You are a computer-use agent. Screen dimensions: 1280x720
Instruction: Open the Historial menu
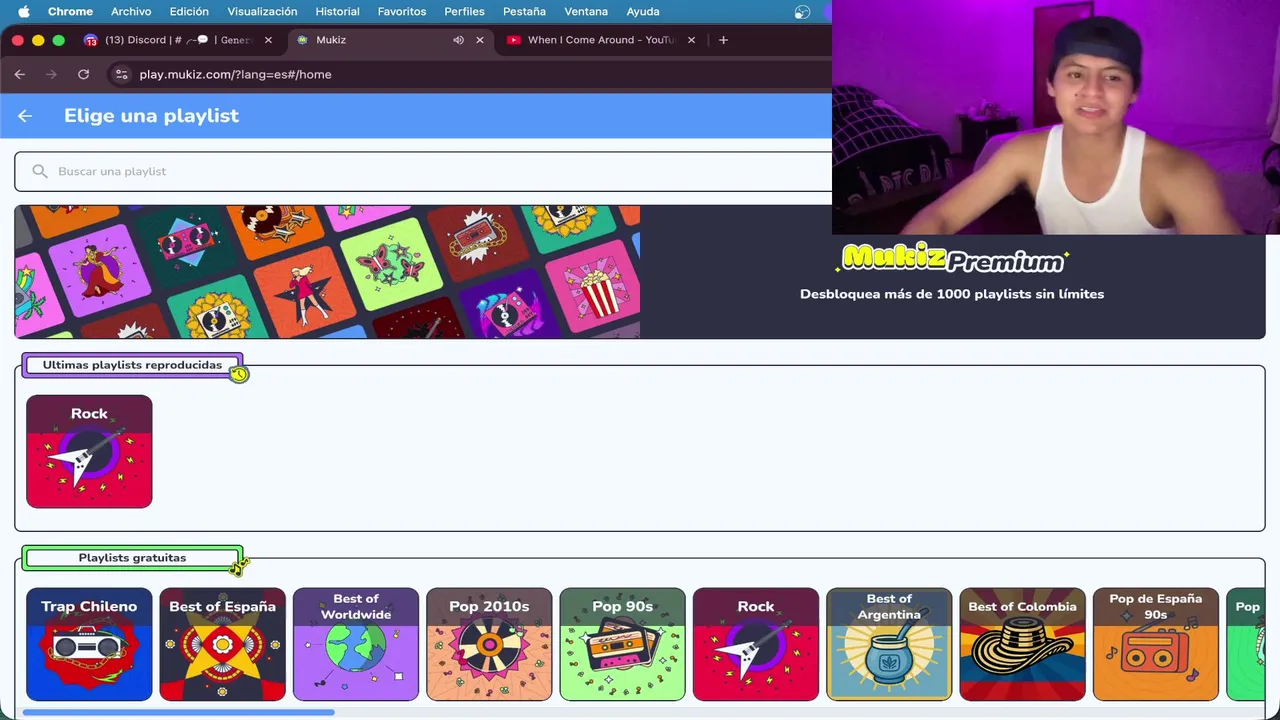pos(337,12)
